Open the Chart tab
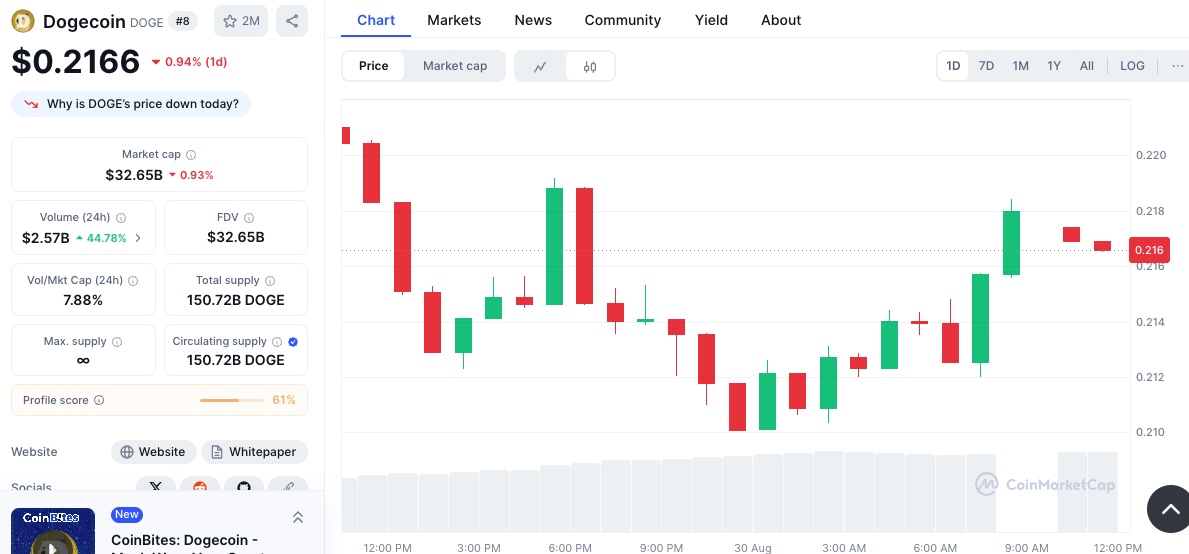The width and height of the screenshot is (1189, 554). [x=376, y=20]
